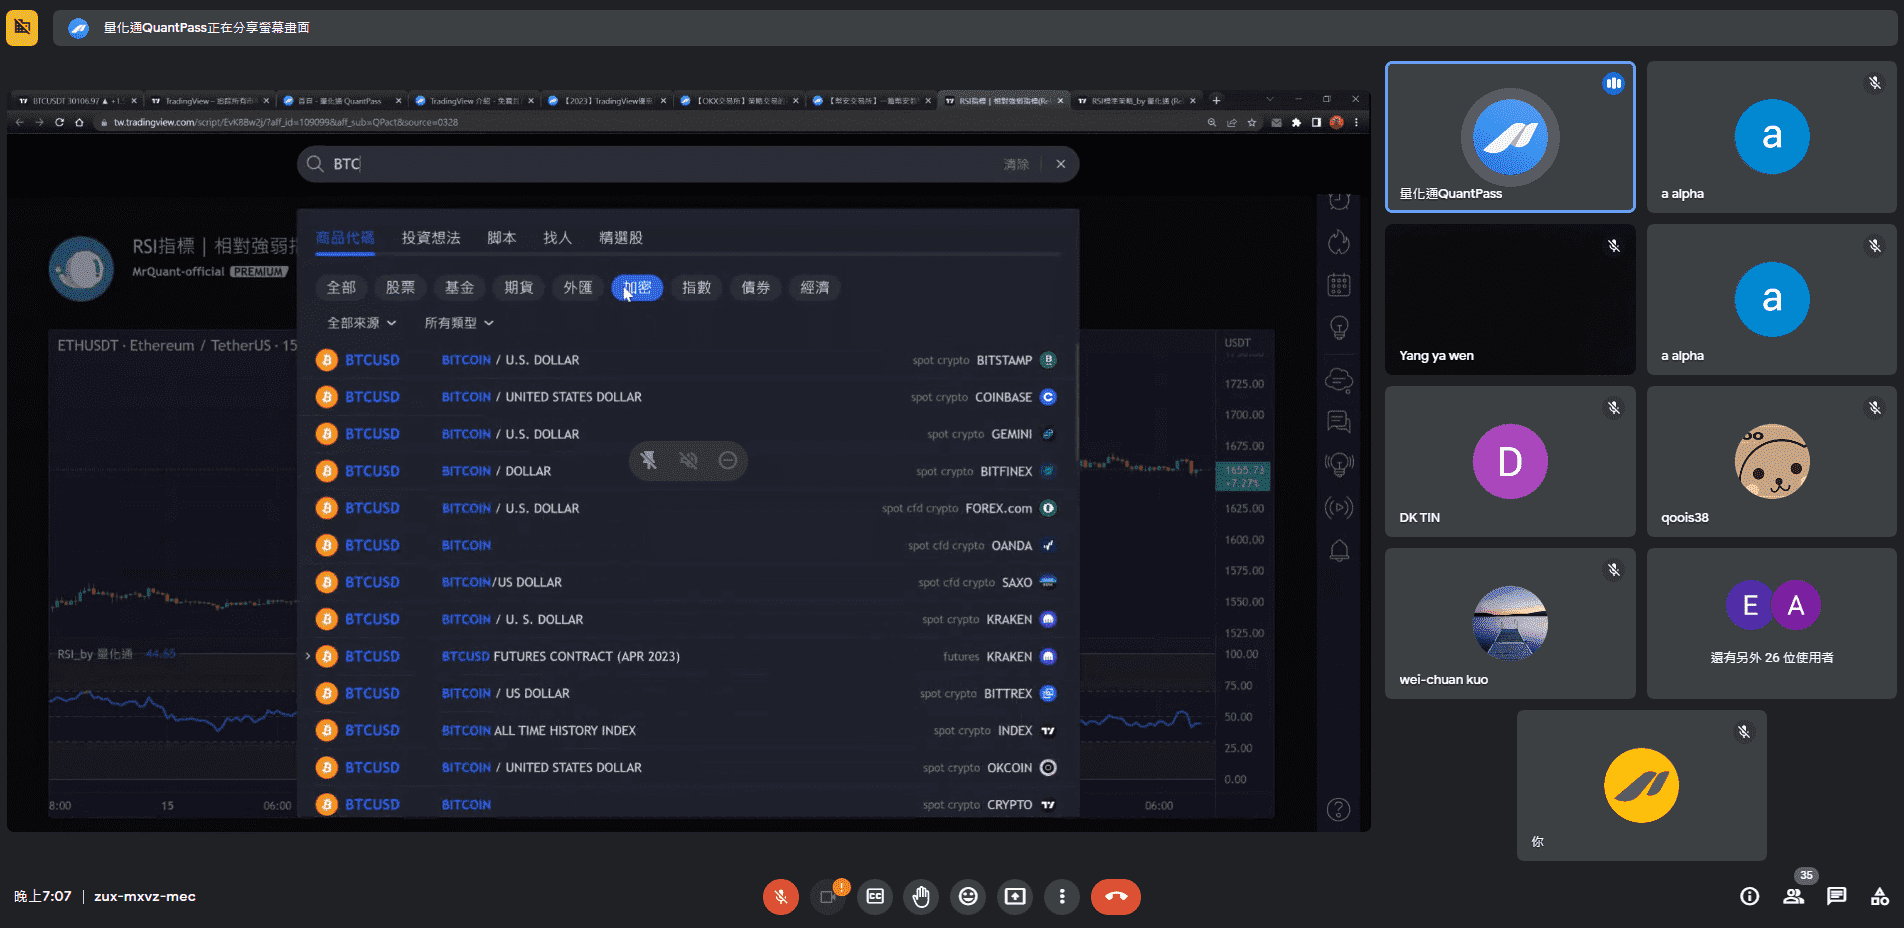Viewport: 1904px width, 928px height.
Task: Click the hotlists flame icon in the sidebar
Action: (x=1339, y=242)
